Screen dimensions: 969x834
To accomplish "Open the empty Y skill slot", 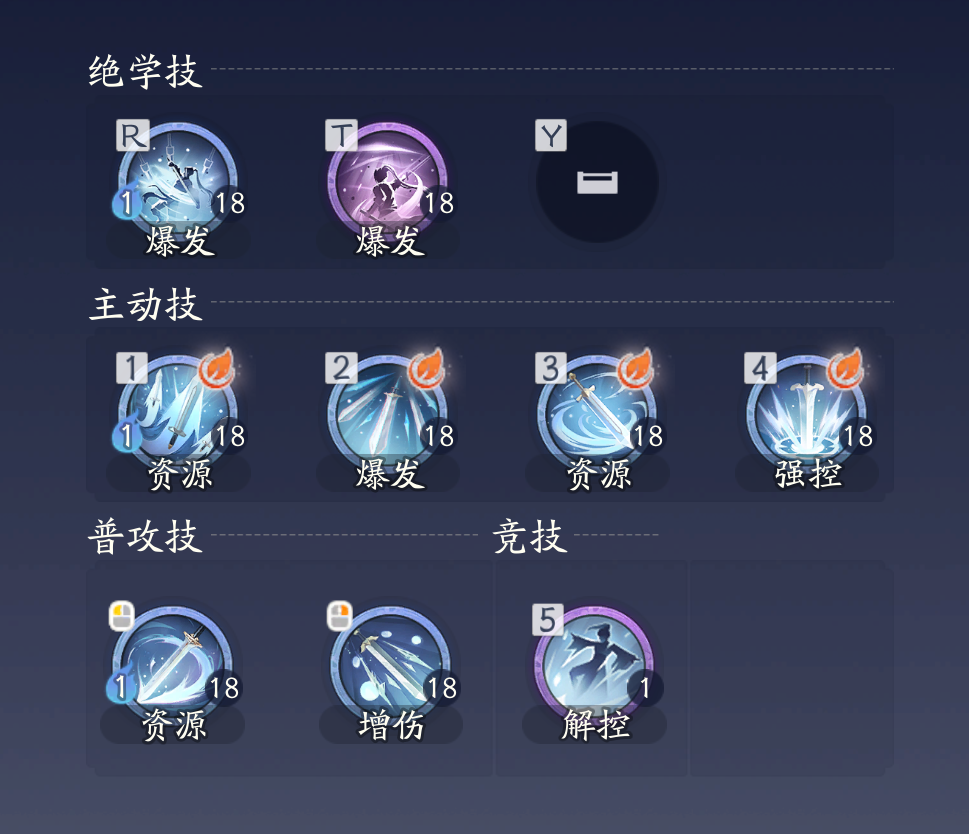I will point(597,182).
